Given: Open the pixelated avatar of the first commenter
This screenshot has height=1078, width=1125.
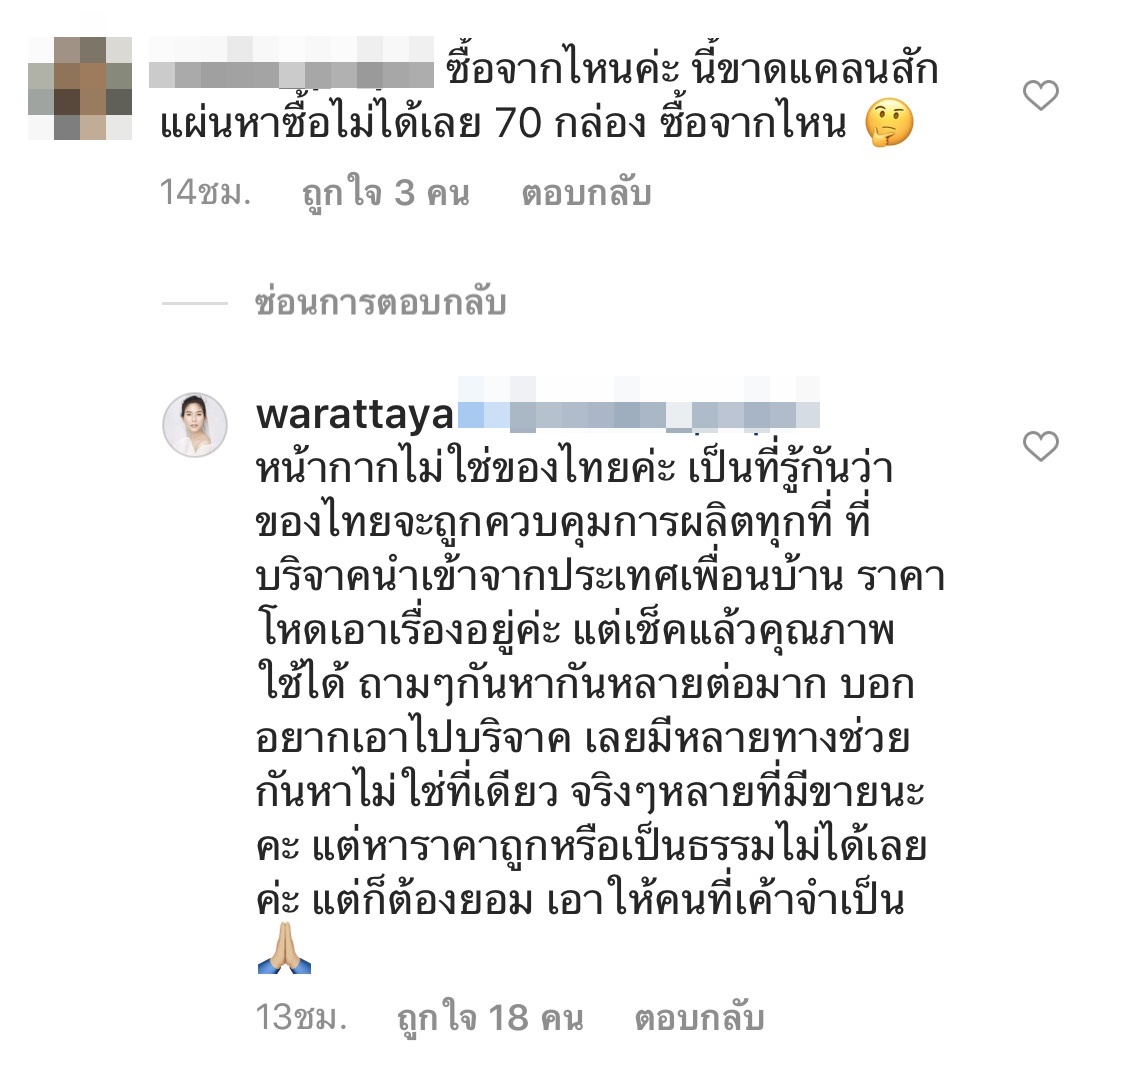Looking at the screenshot, I should pyautogui.click(x=80, y=88).
